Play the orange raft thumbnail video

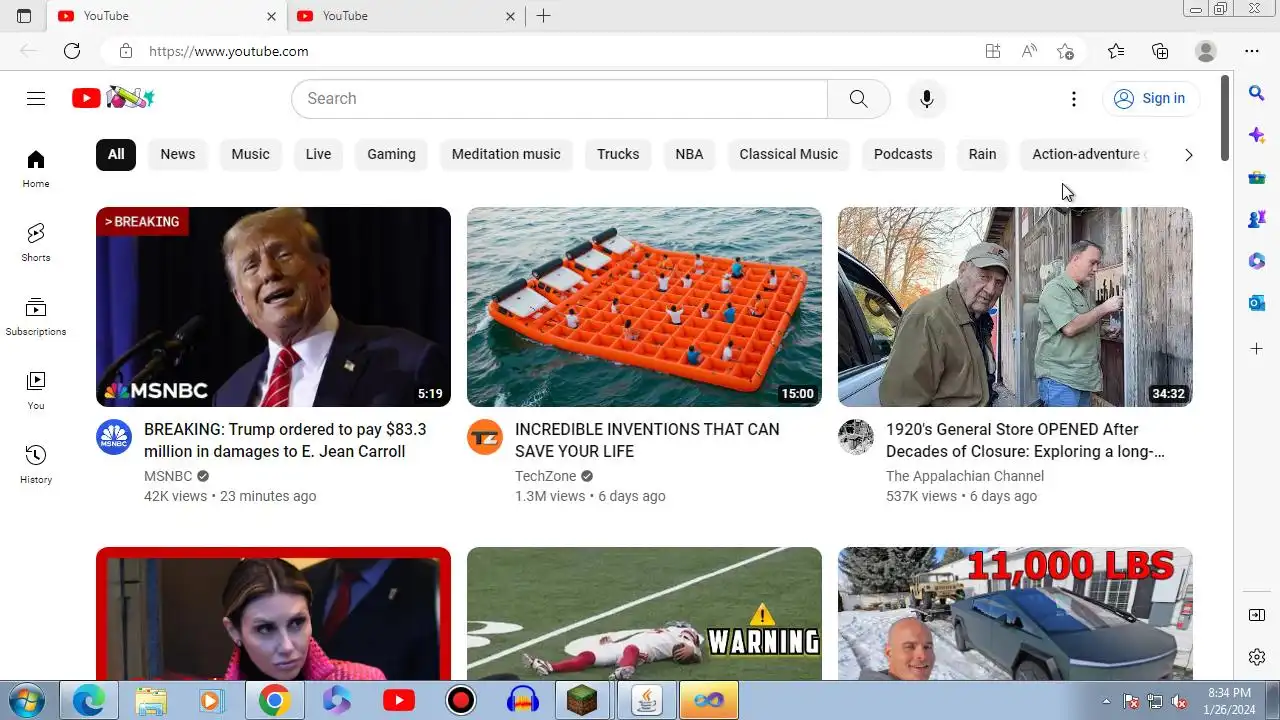click(644, 307)
